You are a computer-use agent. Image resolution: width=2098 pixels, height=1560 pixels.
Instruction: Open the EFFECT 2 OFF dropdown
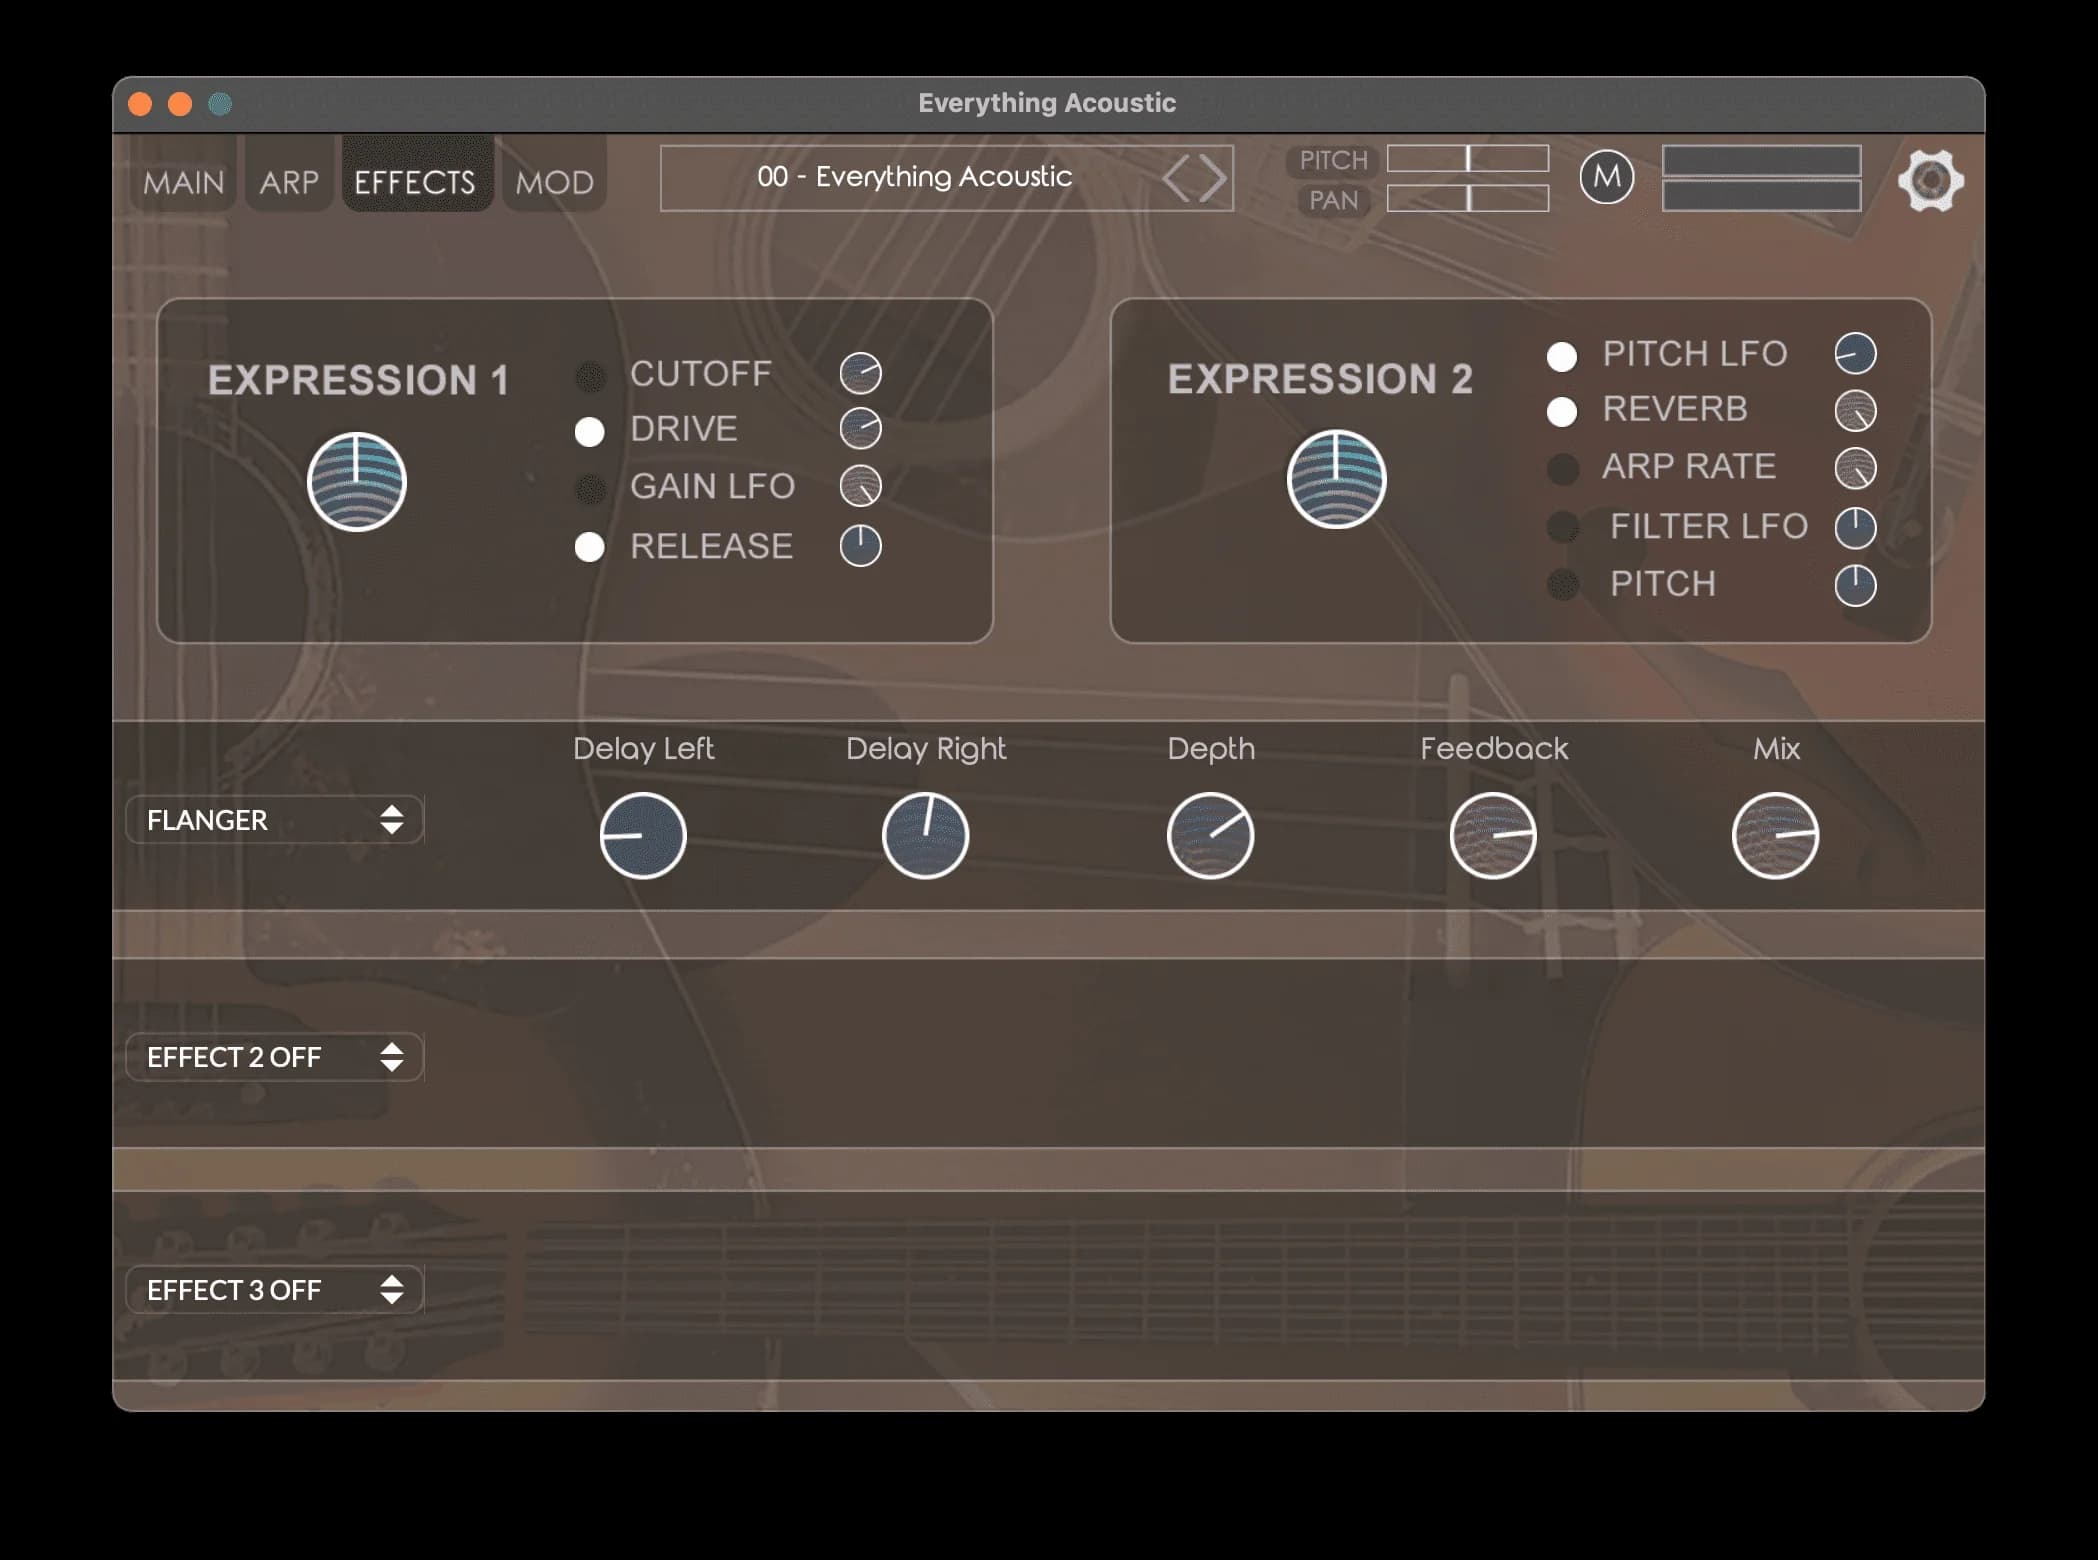coord(274,1057)
